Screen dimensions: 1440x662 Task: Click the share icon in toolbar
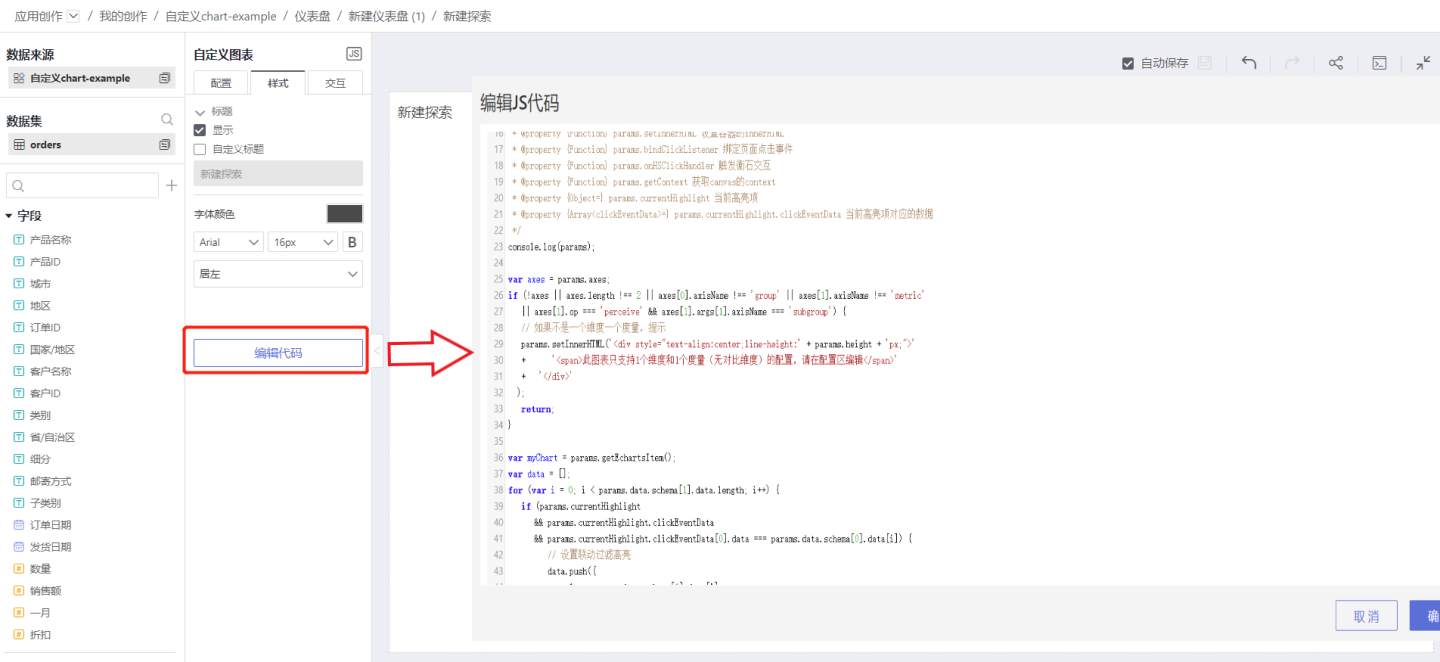1335,63
